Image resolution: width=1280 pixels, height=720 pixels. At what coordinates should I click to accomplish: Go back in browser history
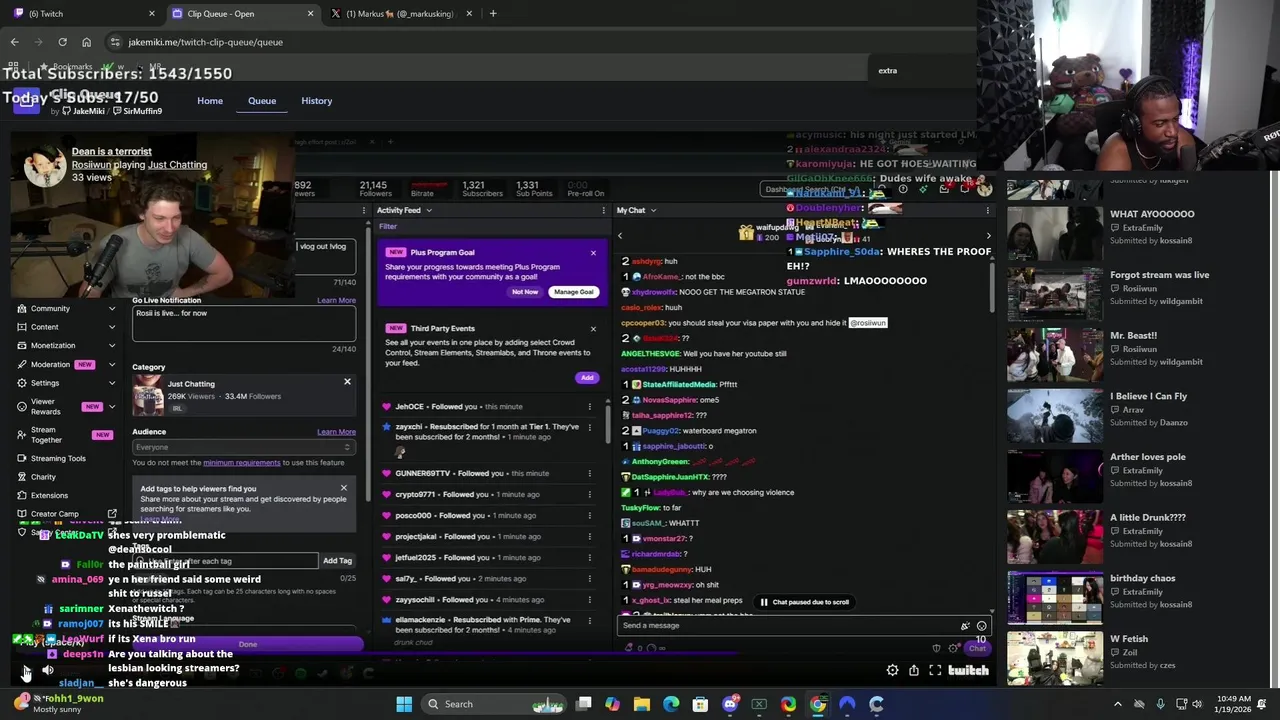(14, 42)
